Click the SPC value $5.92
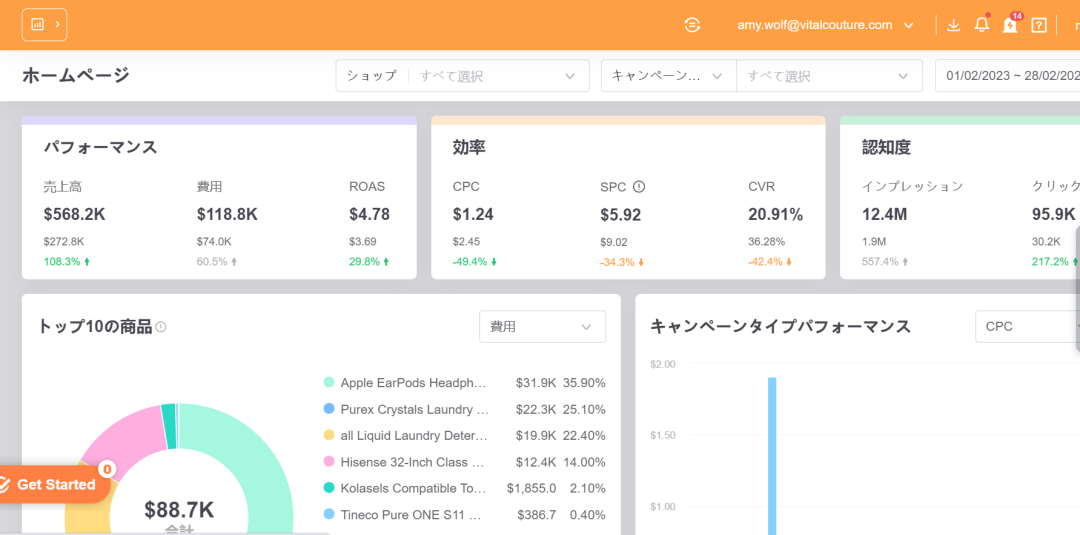 pos(621,216)
